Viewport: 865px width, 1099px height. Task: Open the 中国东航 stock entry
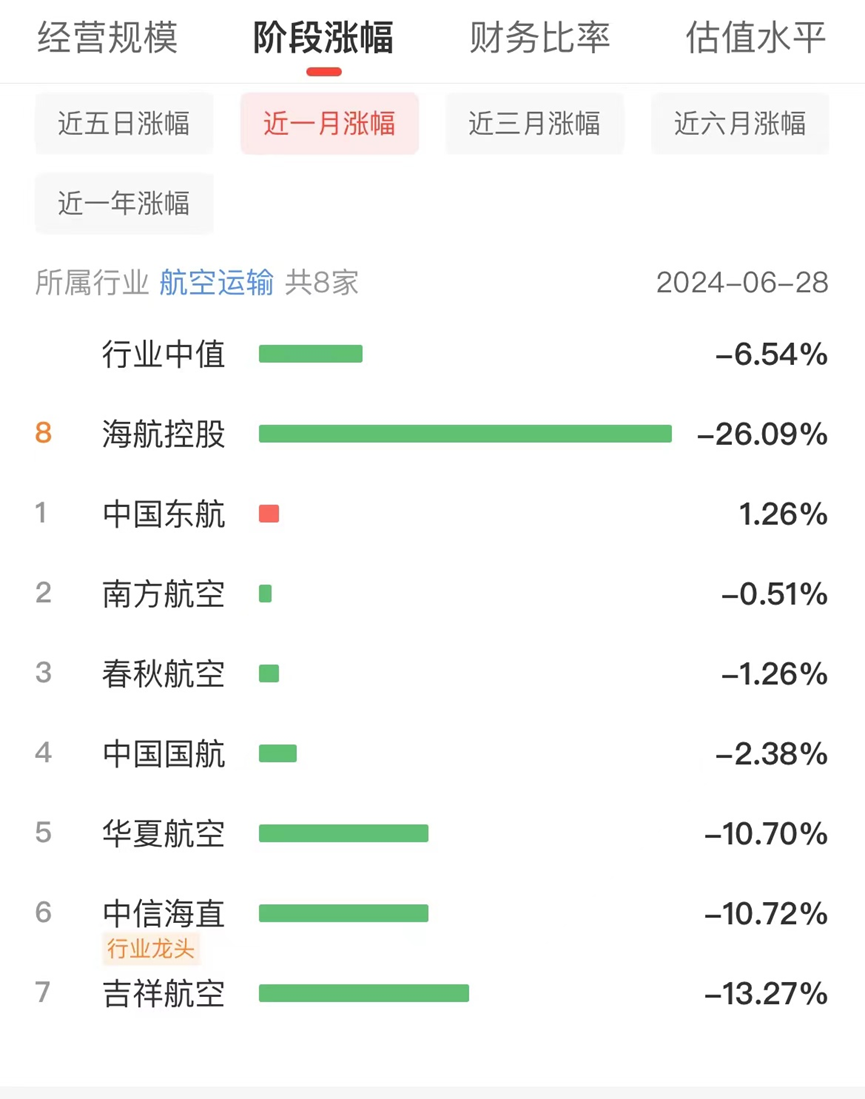coord(164,514)
